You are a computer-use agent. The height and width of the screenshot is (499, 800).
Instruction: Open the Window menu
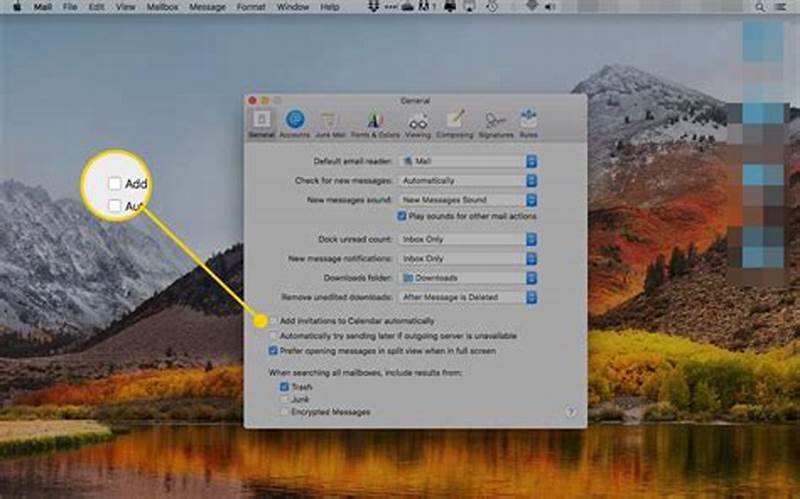[x=293, y=7]
